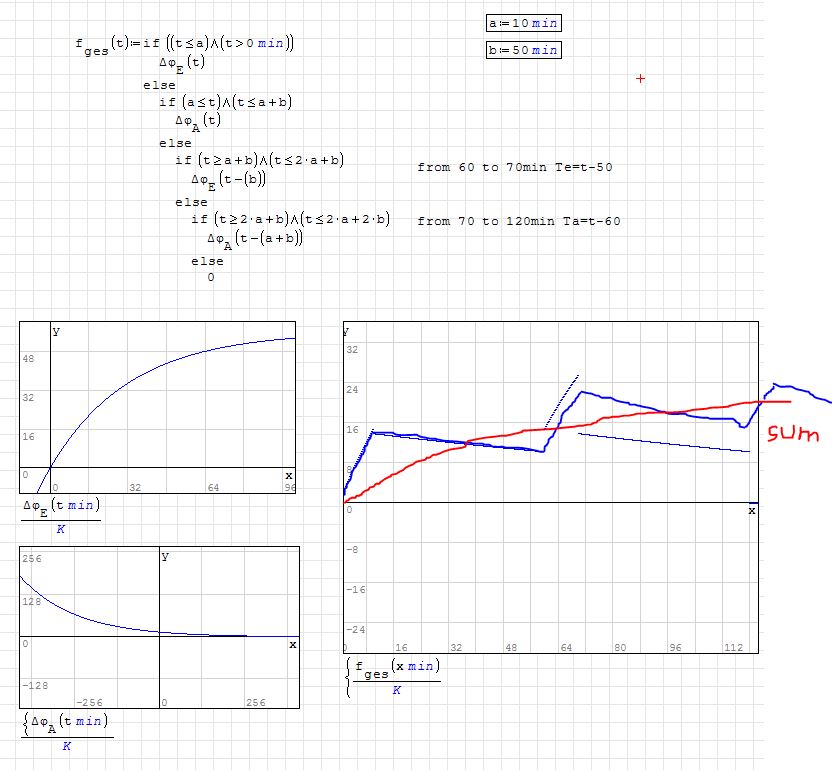Screen dimensions: 832x770
Task: Click the red crosshair cursor marker
Action: [640, 78]
